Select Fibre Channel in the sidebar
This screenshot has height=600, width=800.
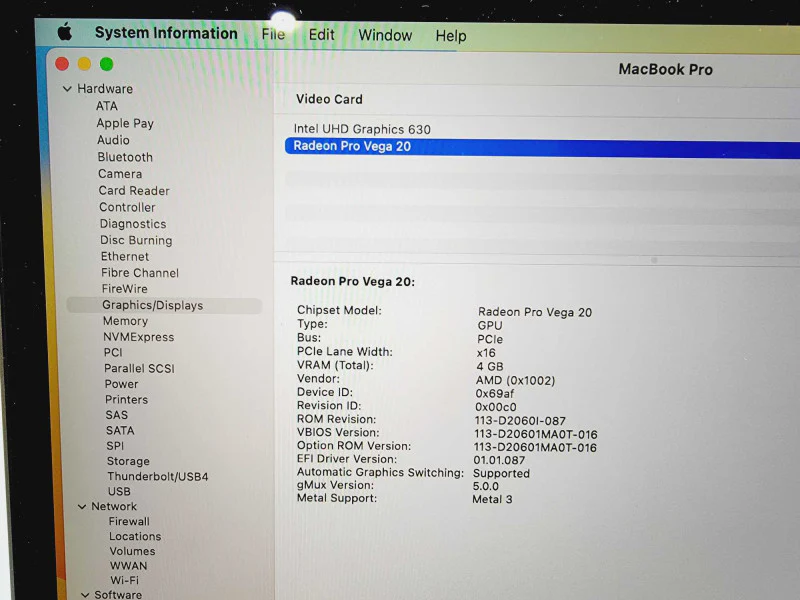[x=140, y=273]
